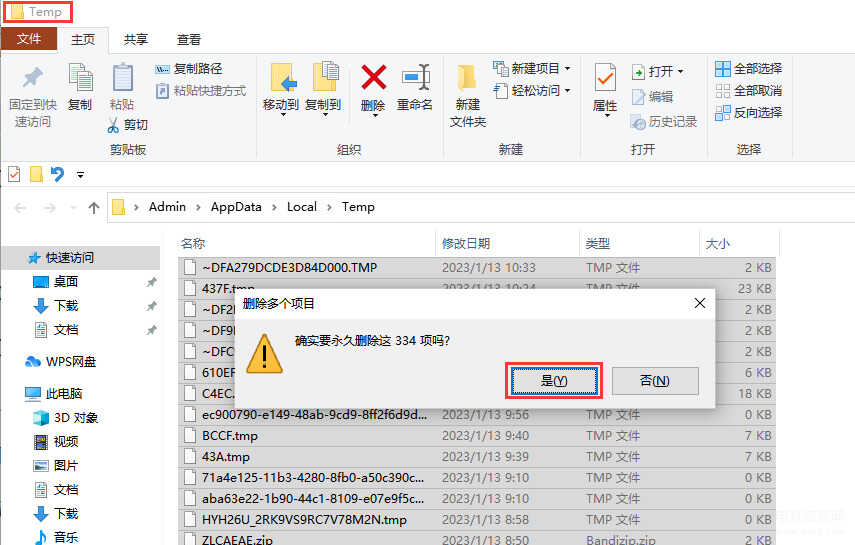855x545 pixels.
Task: Confirm deletion with 是(Y) button
Action: [554, 381]
